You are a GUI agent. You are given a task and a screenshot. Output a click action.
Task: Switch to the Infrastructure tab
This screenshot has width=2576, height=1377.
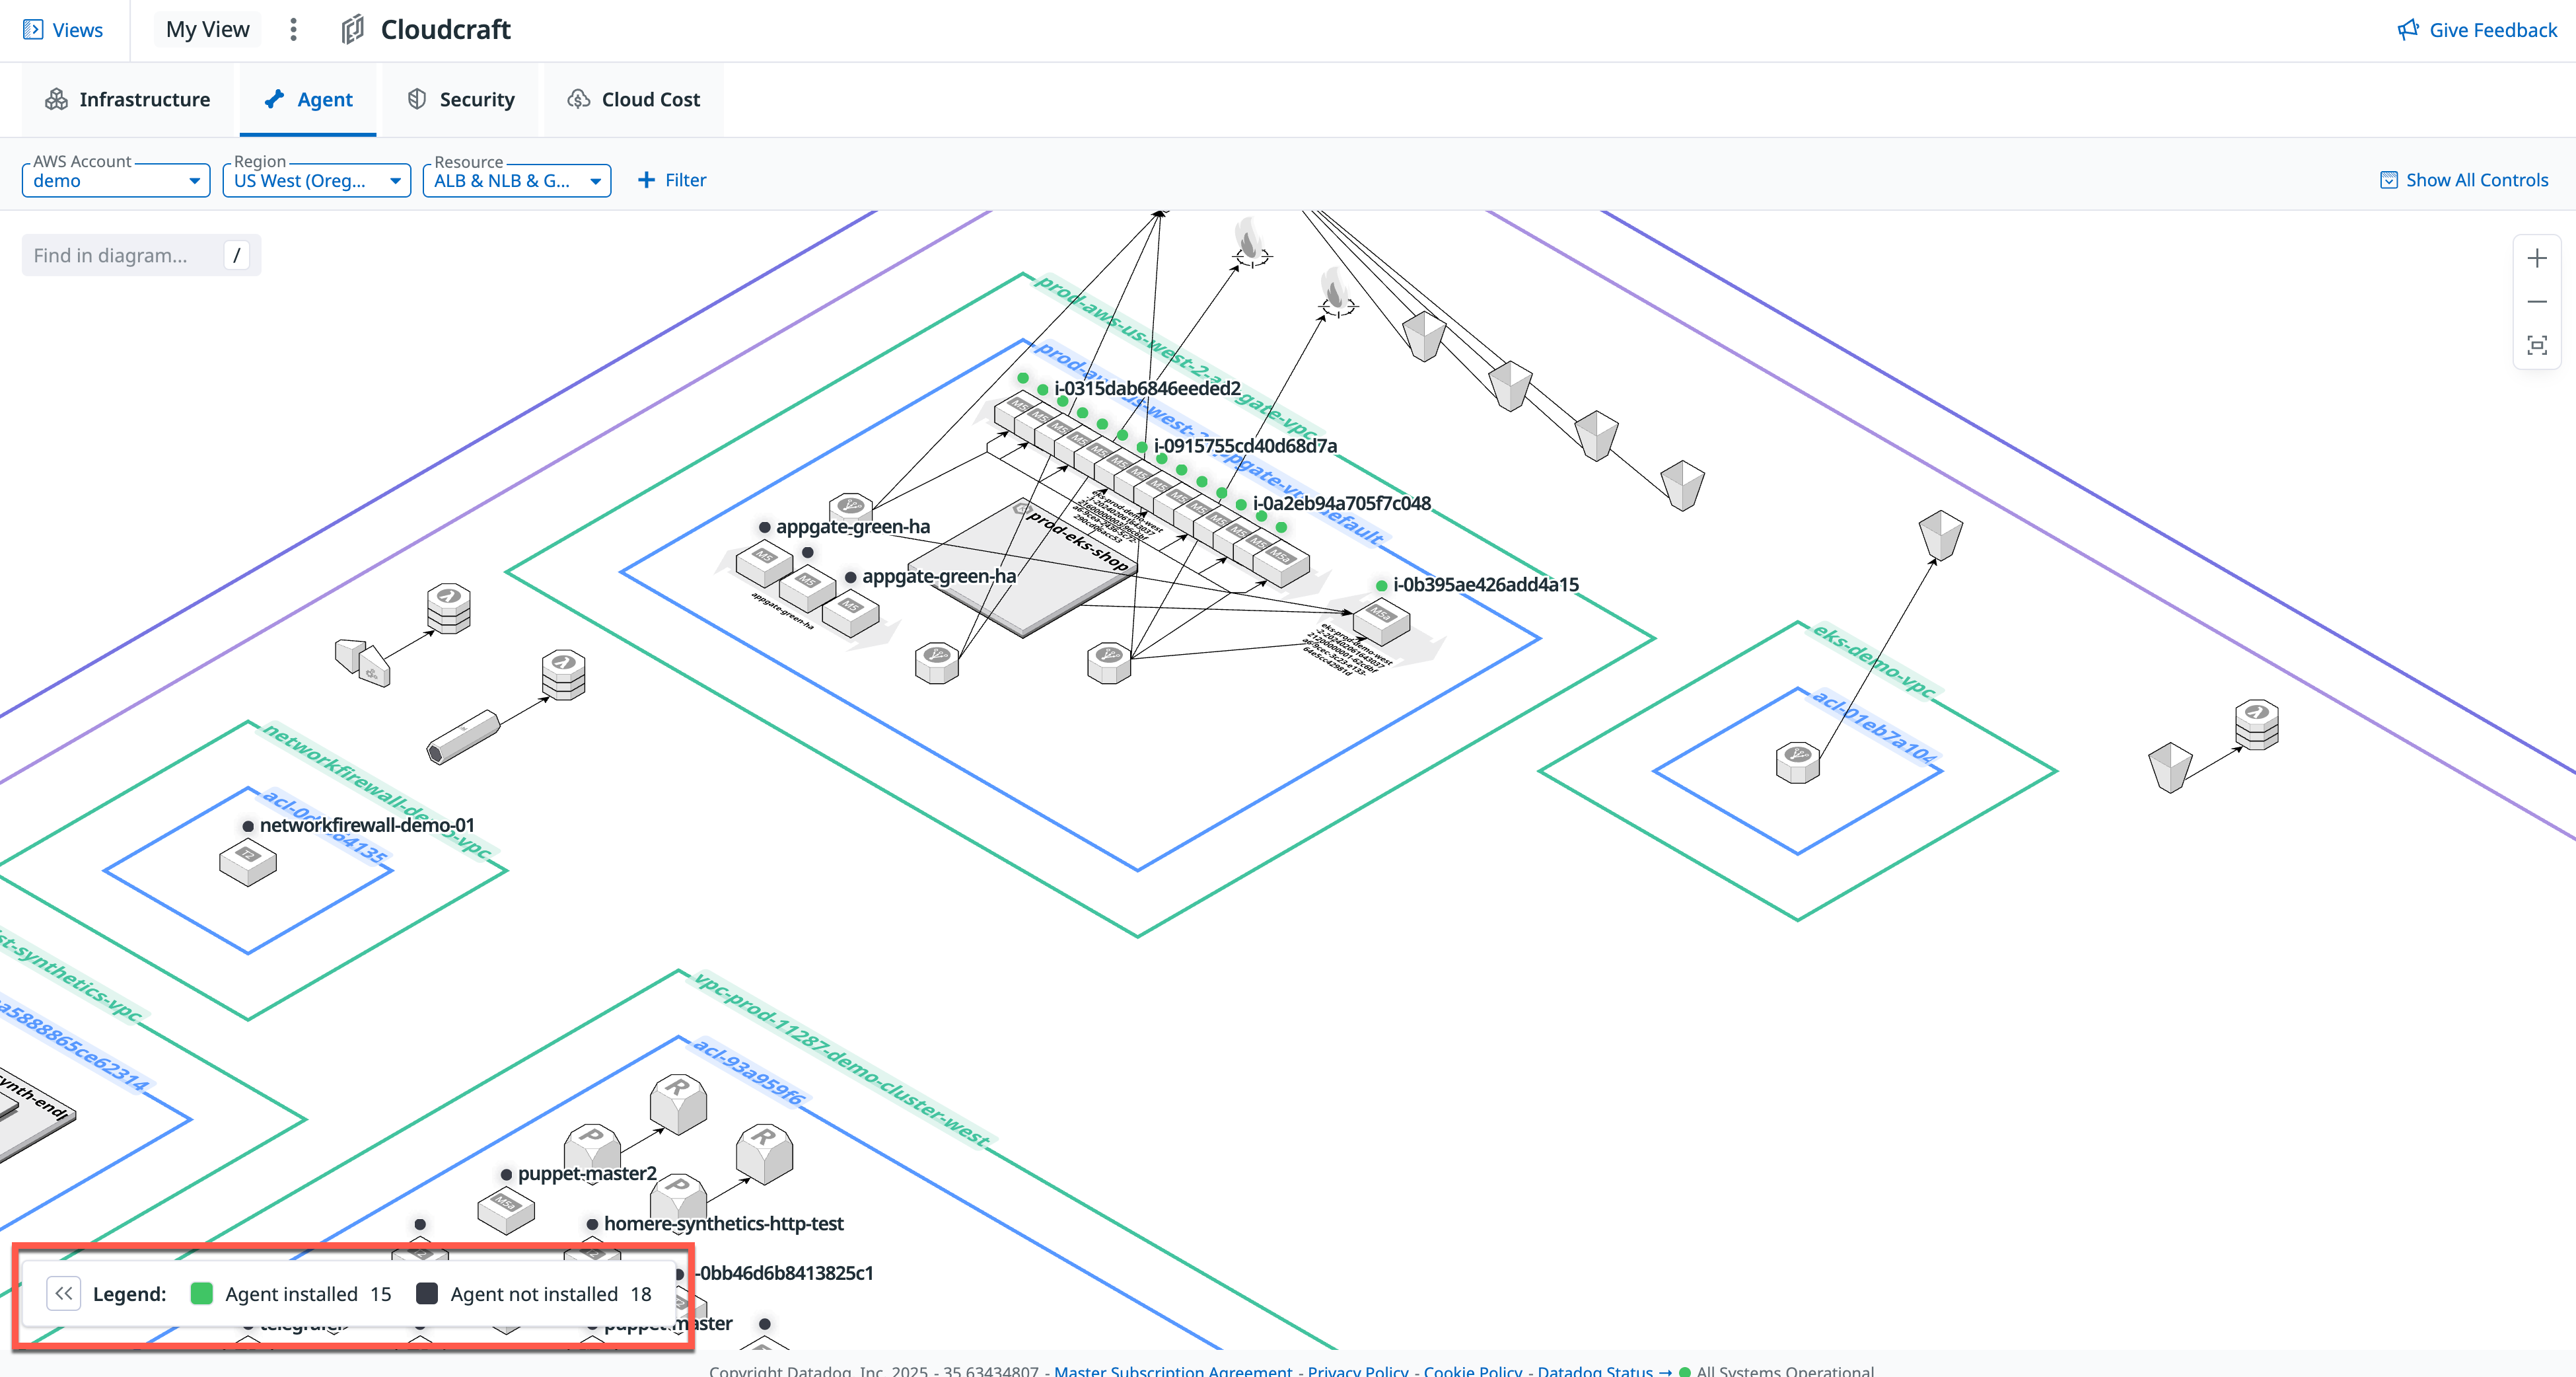(128, 99)
